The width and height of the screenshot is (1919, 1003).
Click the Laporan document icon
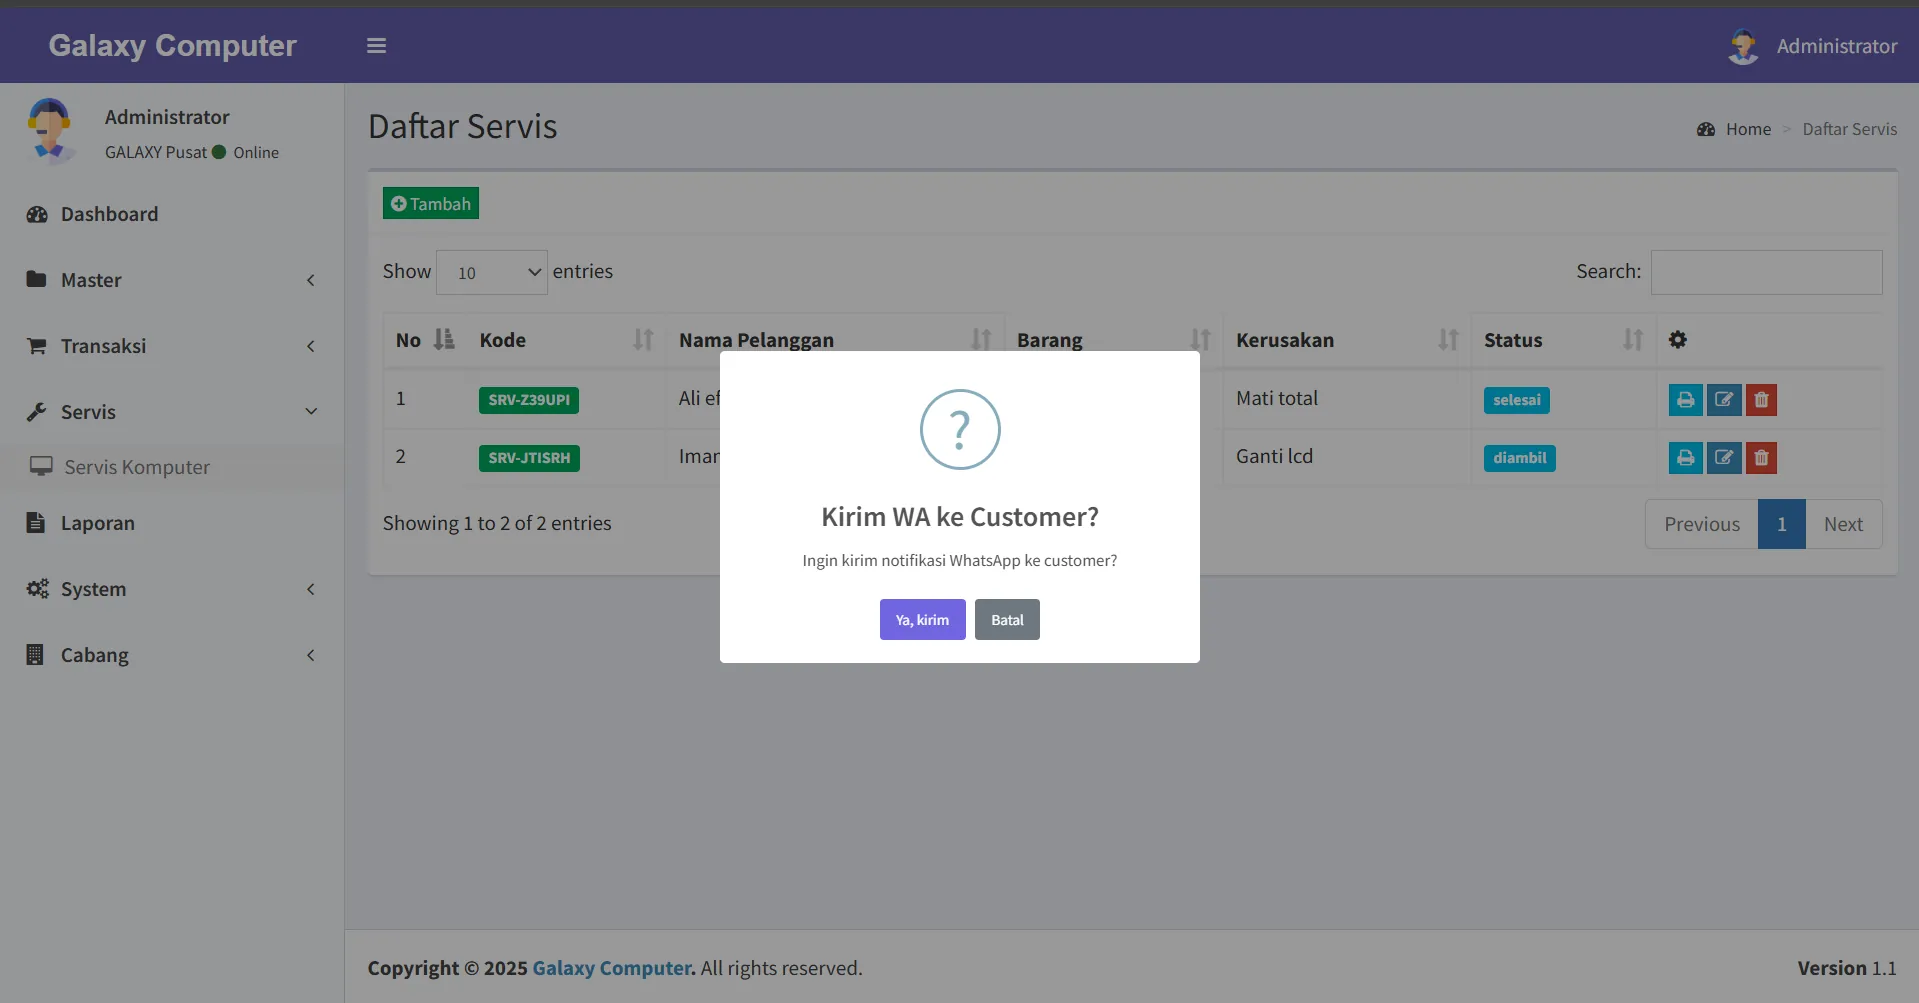35,522
